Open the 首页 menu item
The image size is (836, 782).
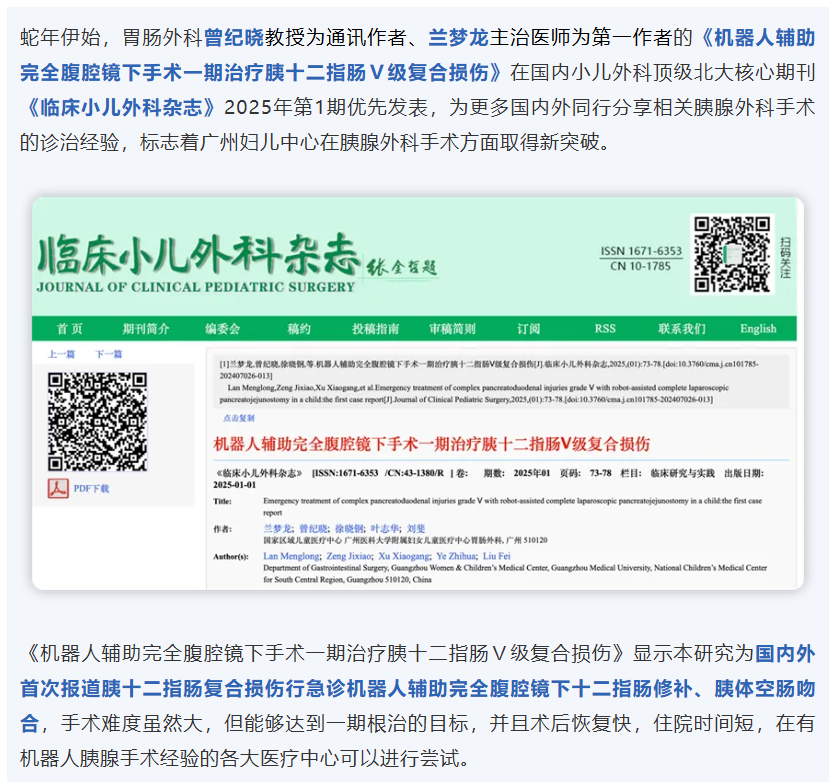point(69,329)
